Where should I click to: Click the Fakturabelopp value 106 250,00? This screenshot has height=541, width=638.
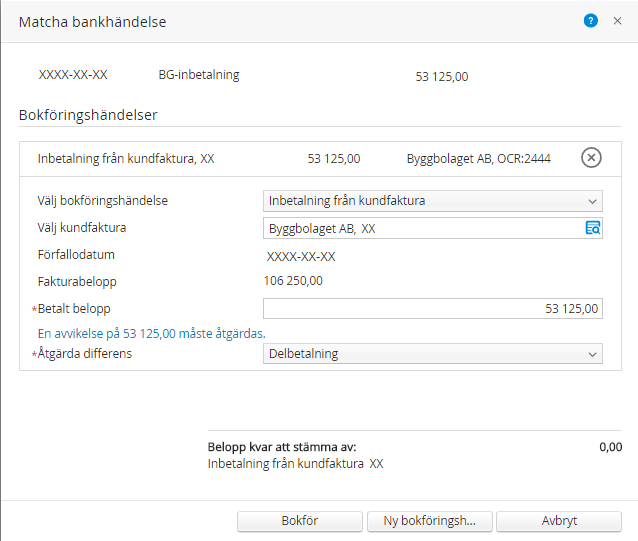coord(293,282)
